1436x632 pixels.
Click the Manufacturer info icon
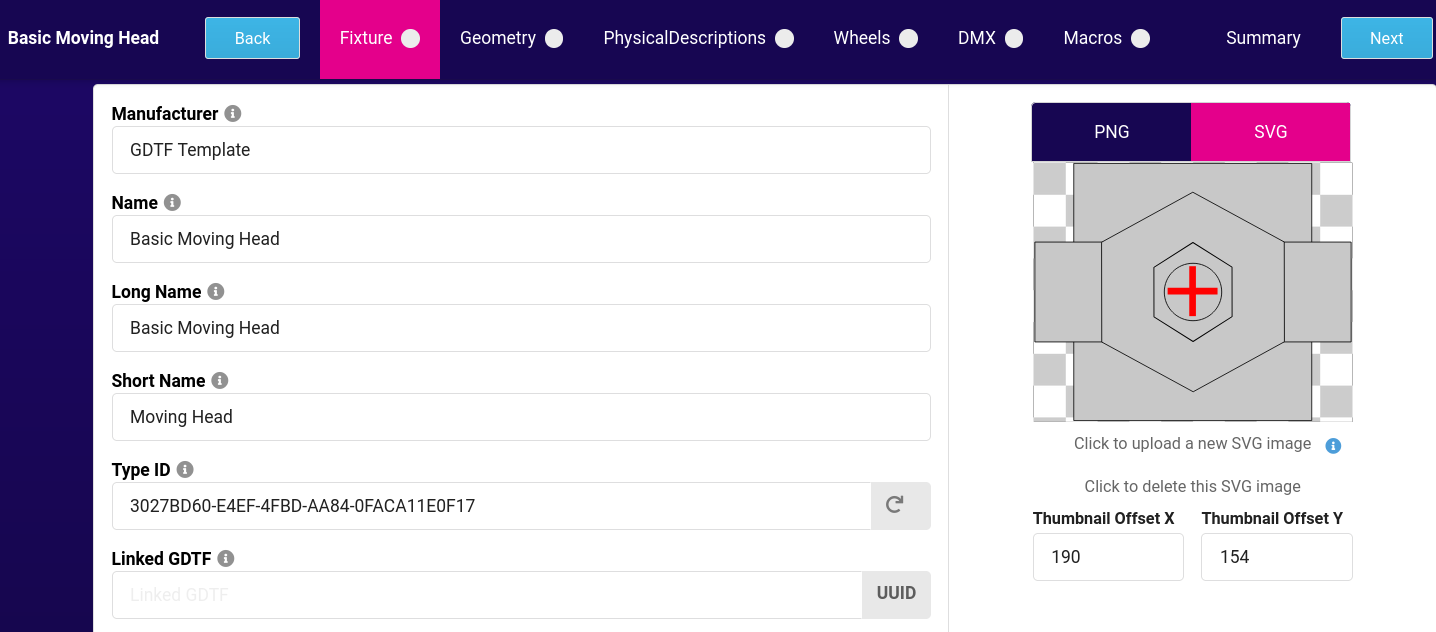click(233, 114)
